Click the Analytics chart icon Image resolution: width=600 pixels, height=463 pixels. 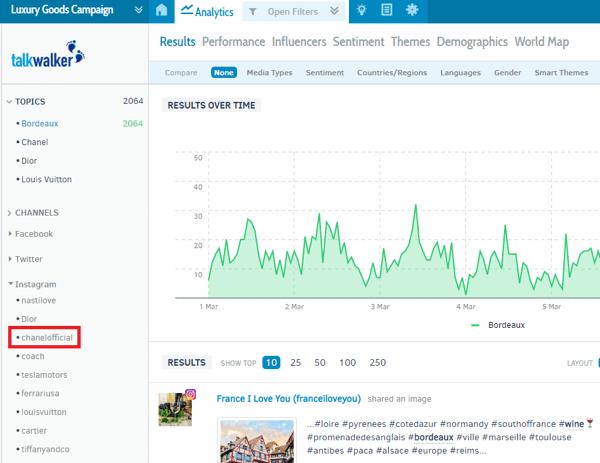pos(187,10)
